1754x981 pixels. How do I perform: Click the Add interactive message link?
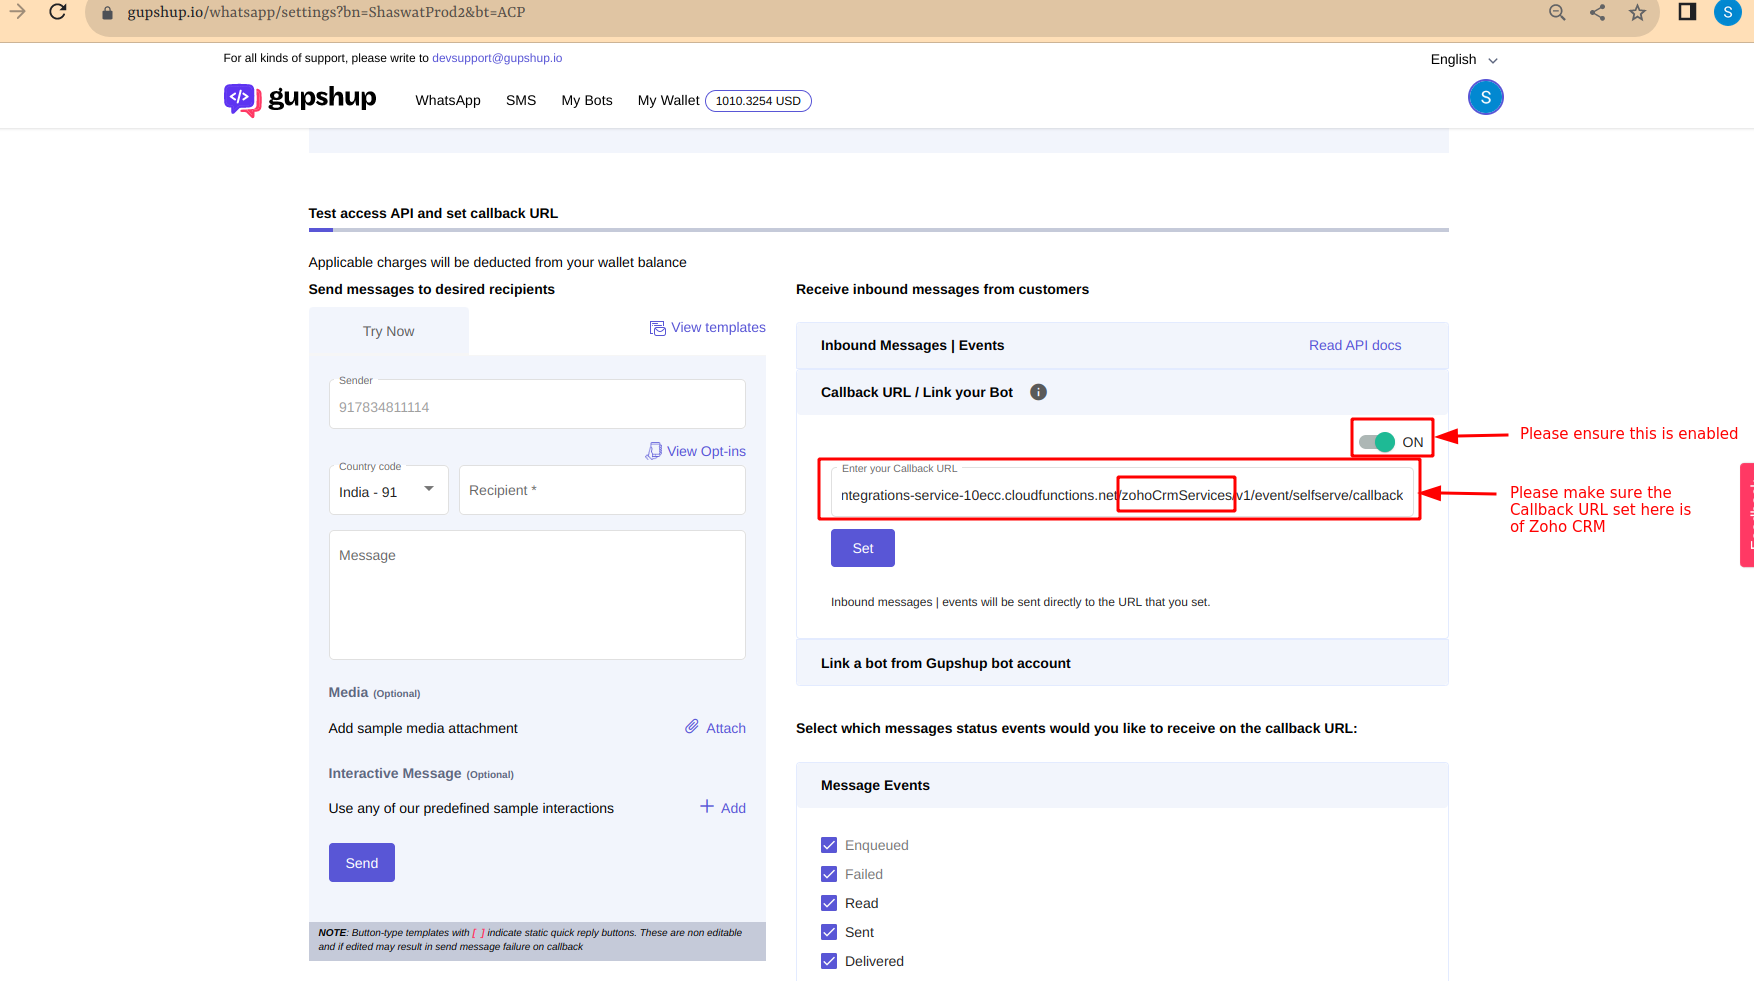[733, 808]
